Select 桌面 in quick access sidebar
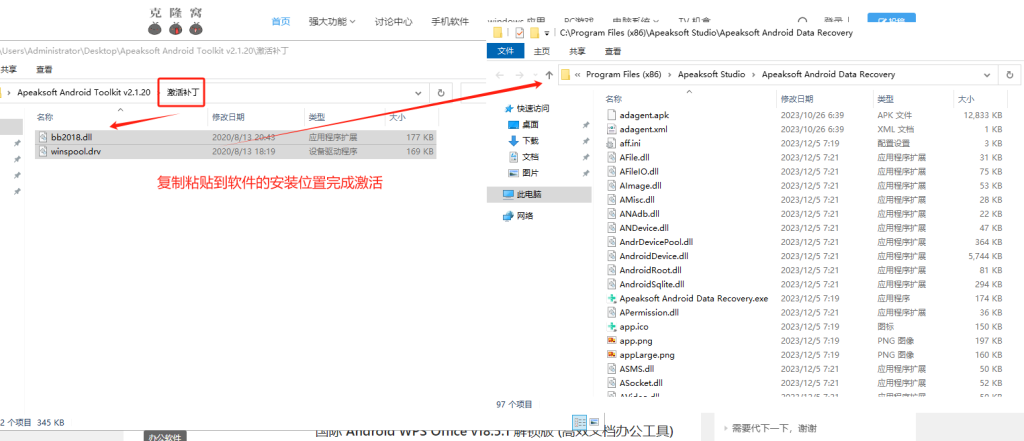The width and height of the screenshot is (1024, 441). pos(530,124)
